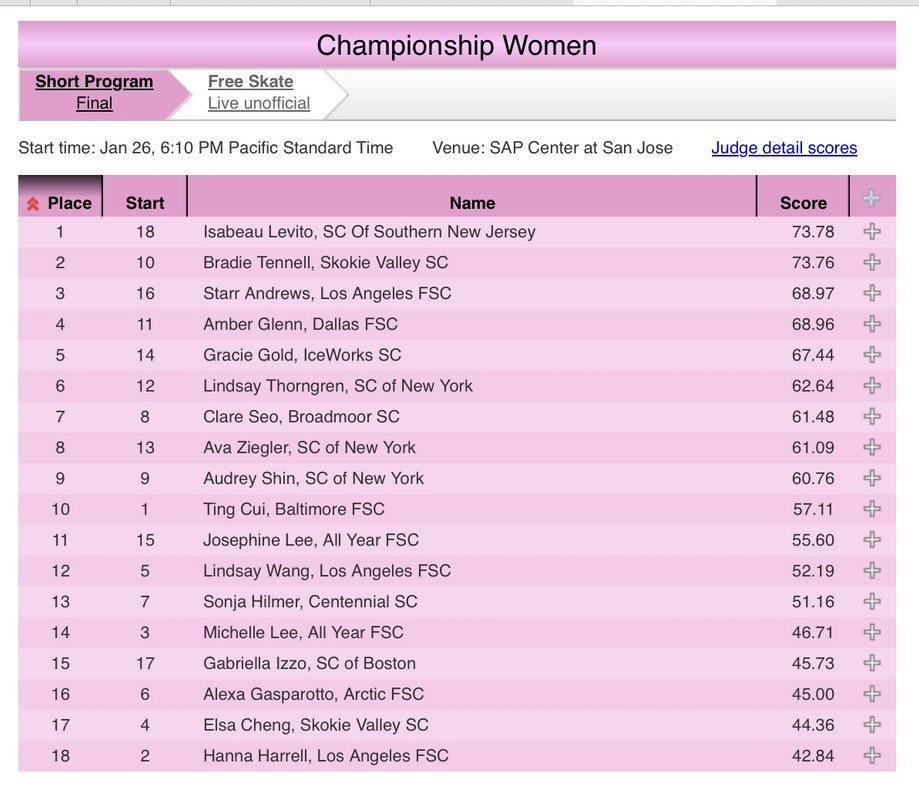Expand all rows via header plus icon

[871, 198]
